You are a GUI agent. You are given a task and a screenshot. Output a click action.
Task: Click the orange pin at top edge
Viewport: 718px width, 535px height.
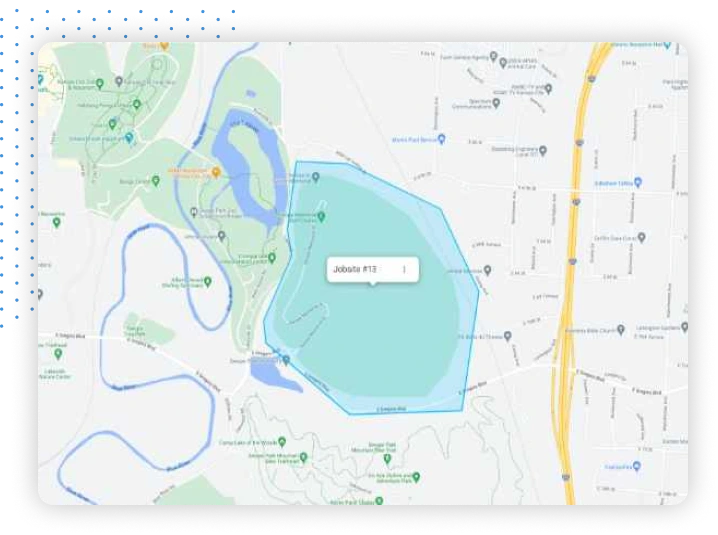(164, 45)
